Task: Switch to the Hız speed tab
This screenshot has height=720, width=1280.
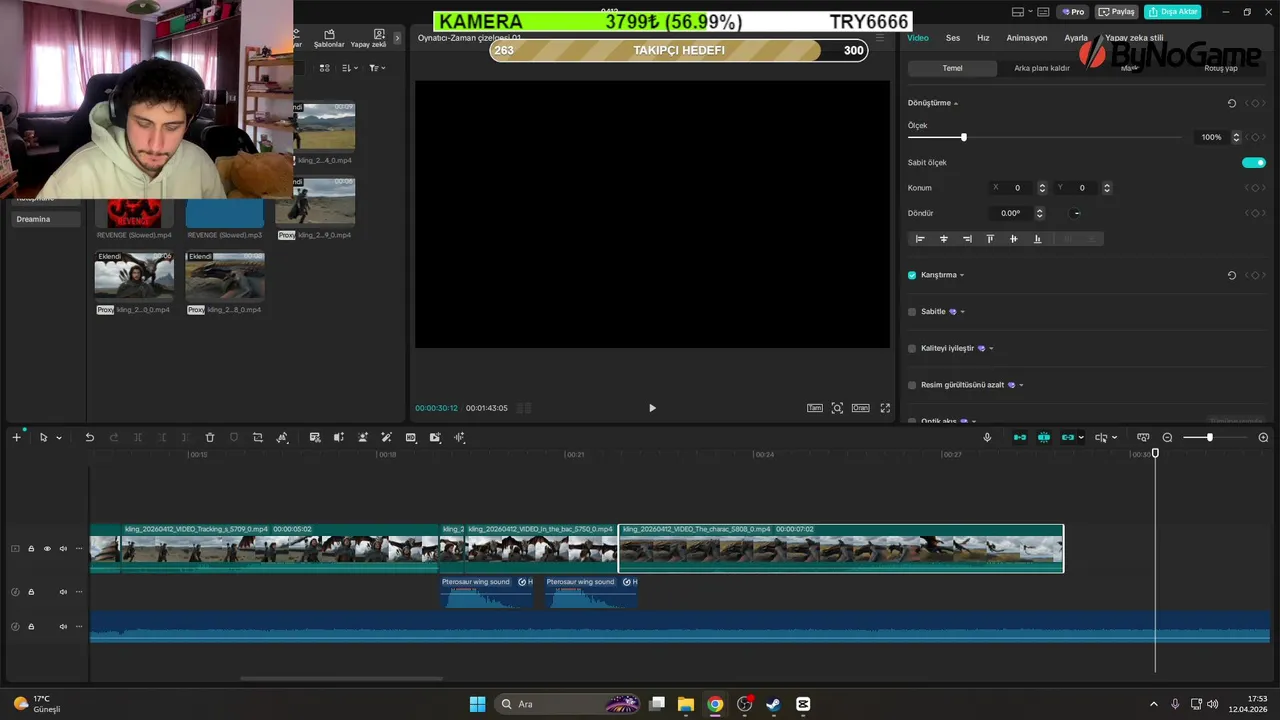Action: point(983,38)
